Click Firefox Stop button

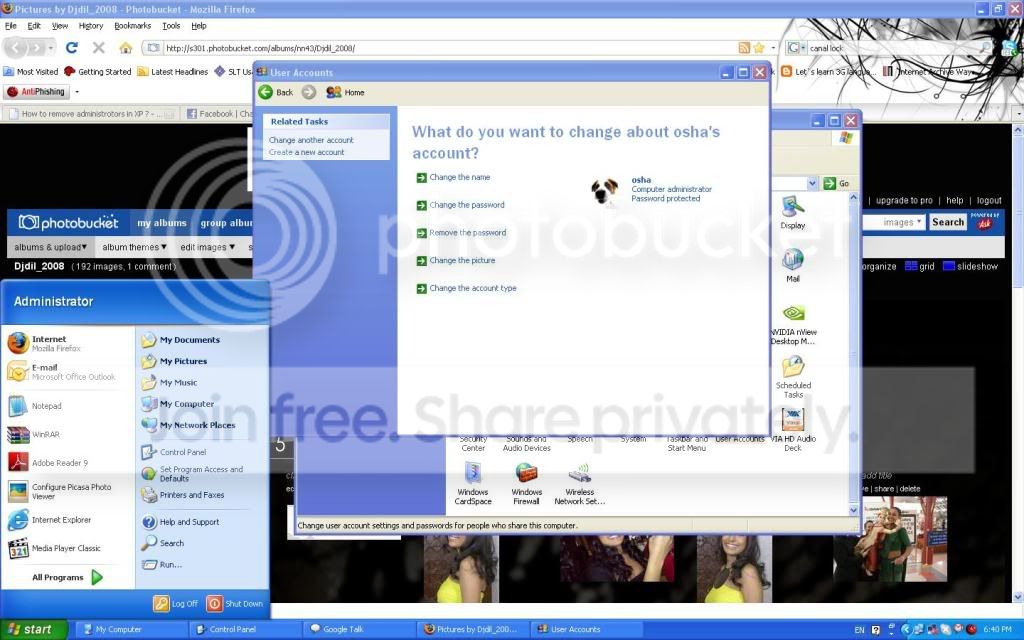[99, 48]
